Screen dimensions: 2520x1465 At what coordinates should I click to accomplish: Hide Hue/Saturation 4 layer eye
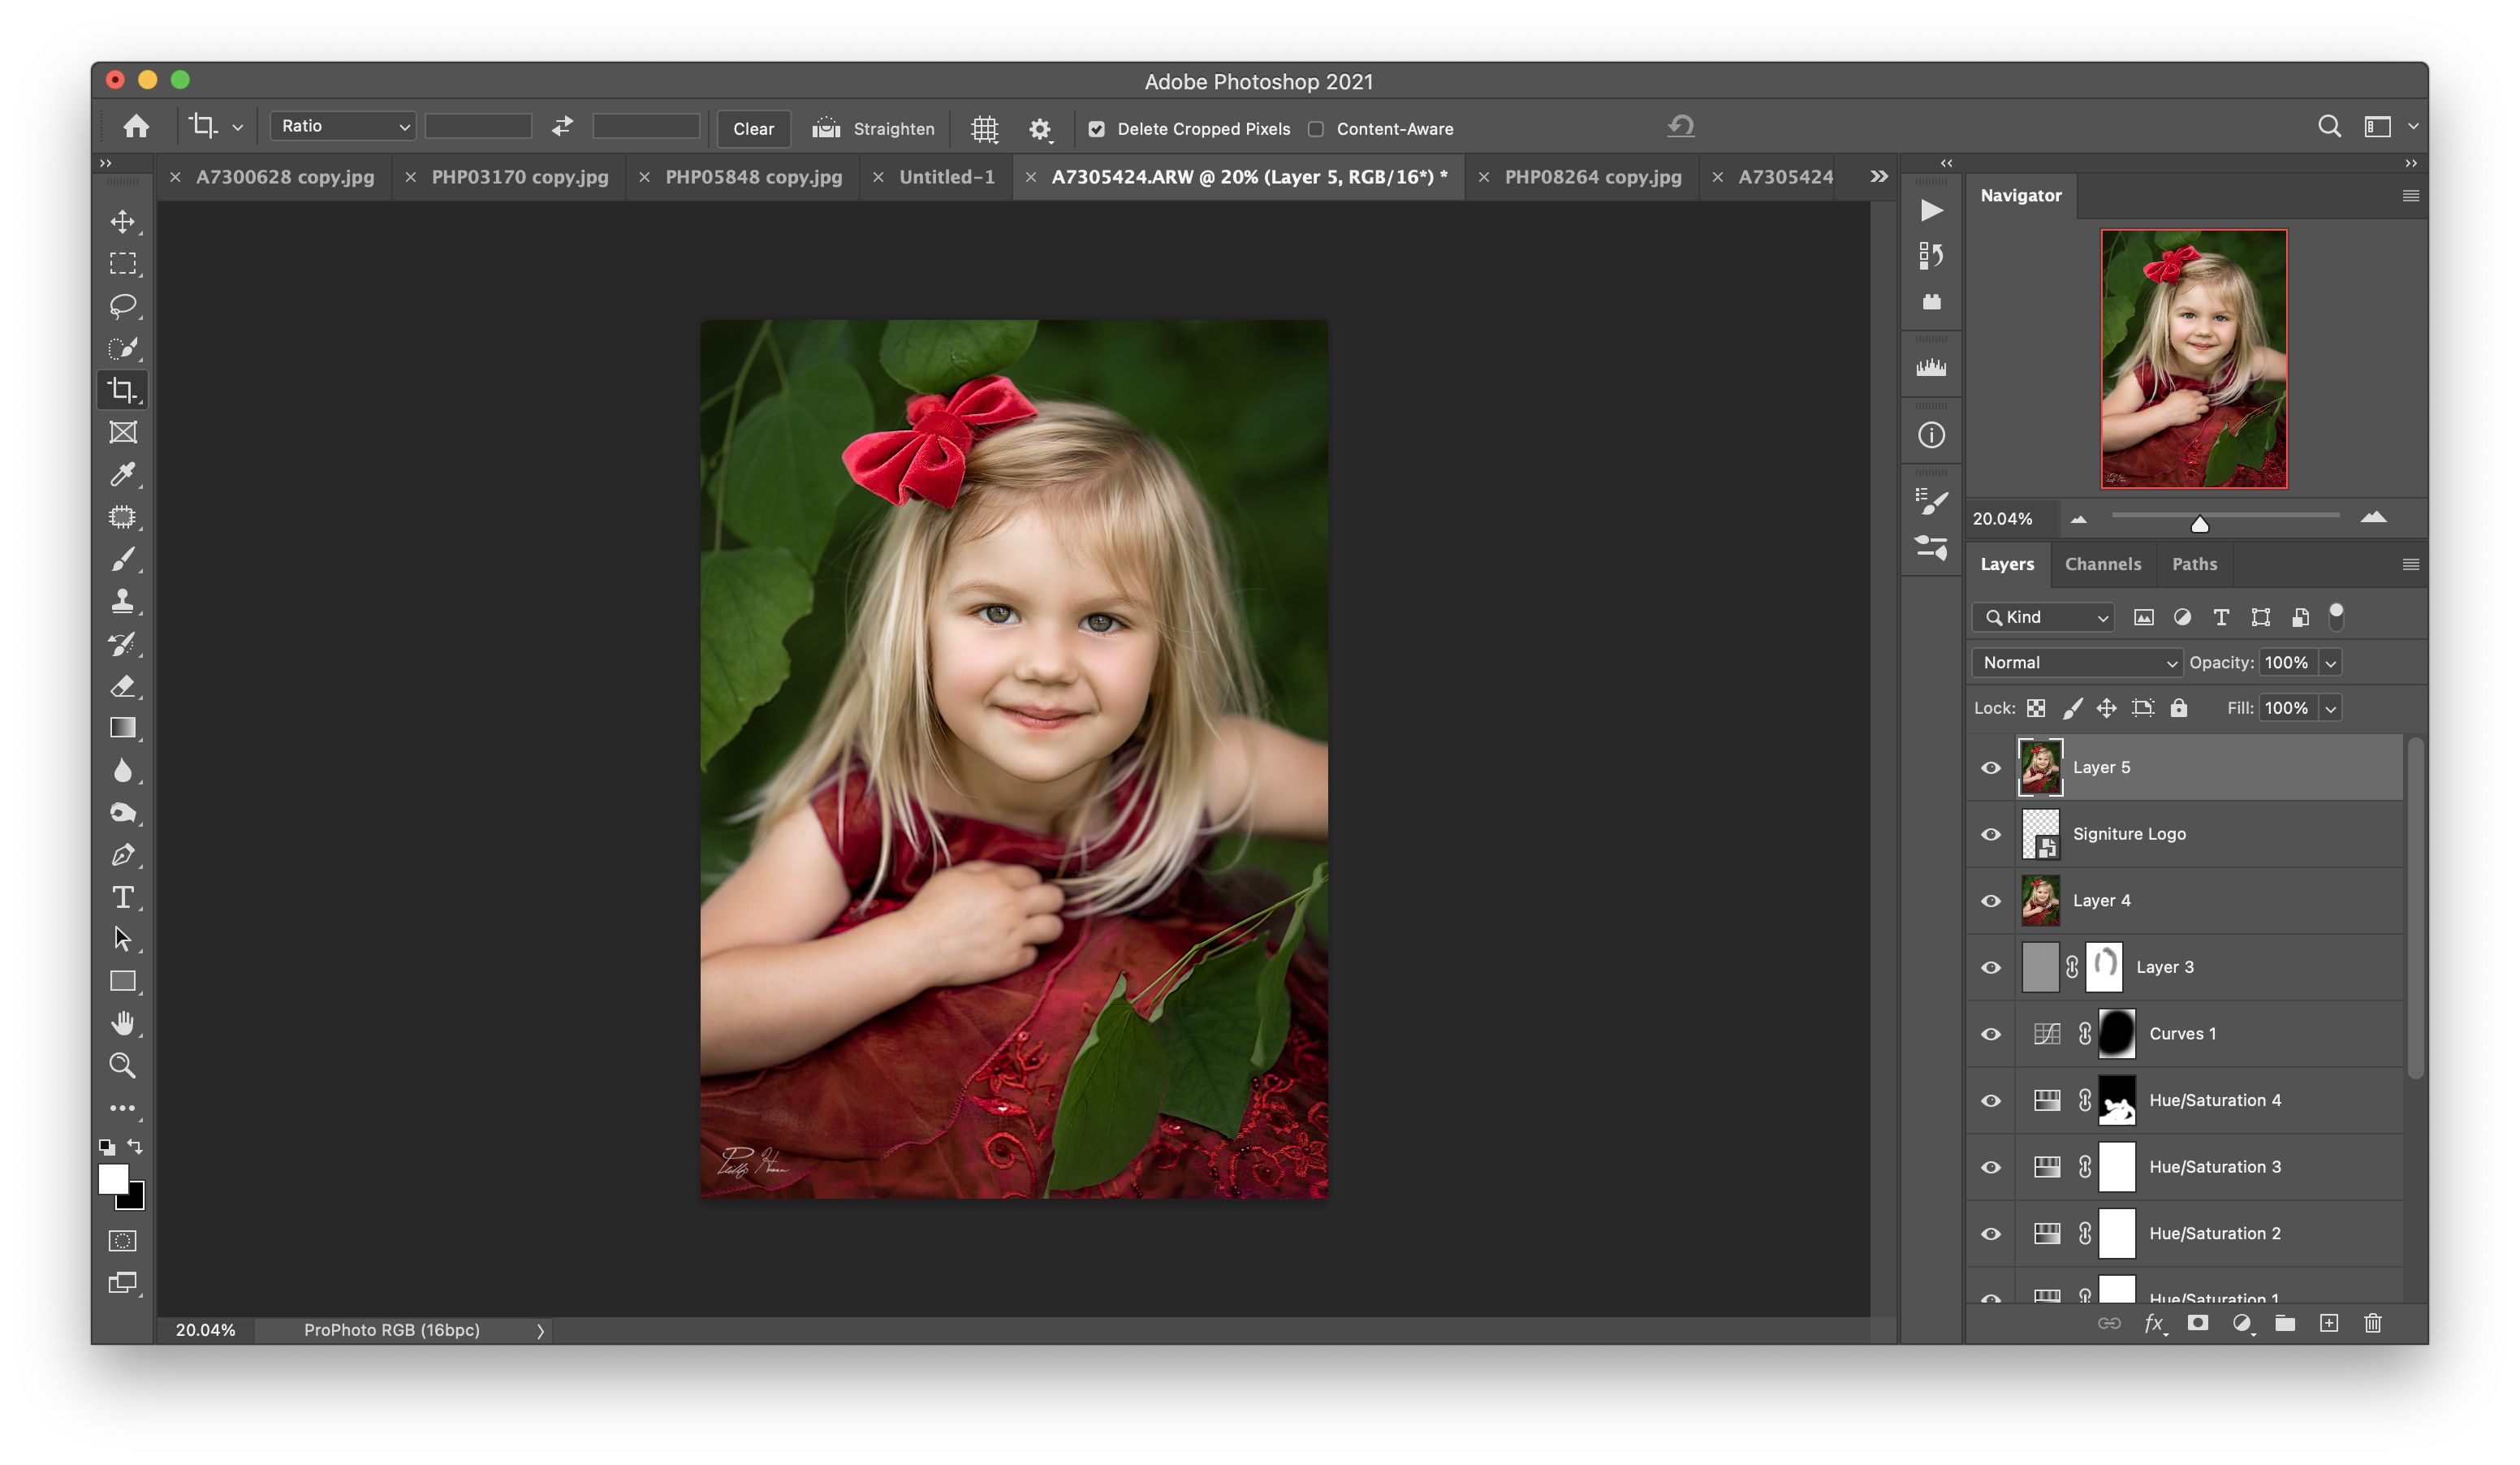(1991, 1100)
